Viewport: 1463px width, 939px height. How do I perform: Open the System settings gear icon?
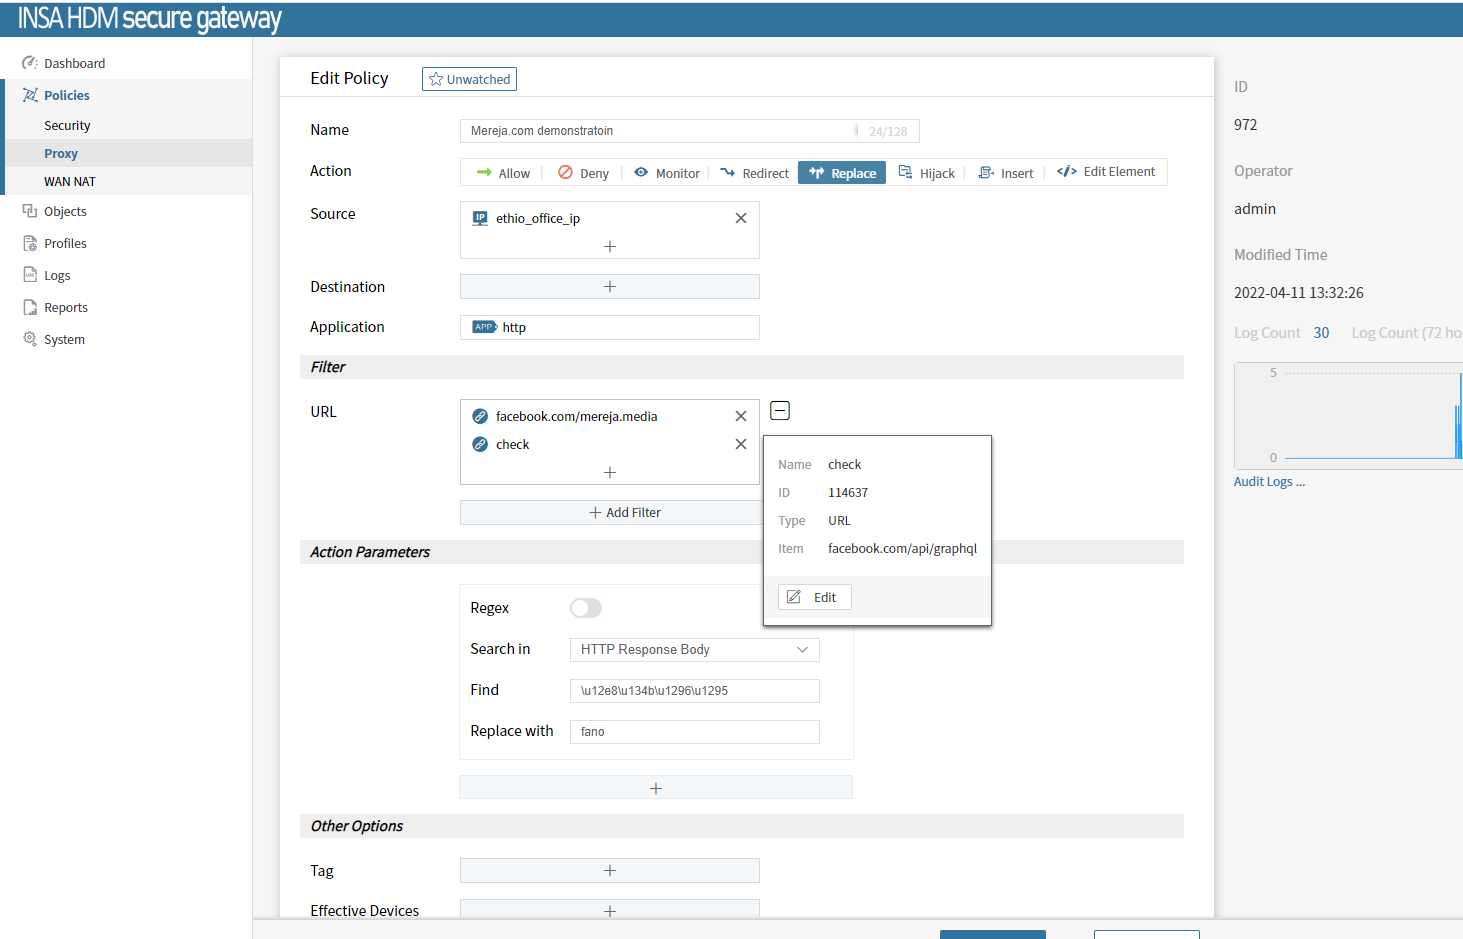(30, 339)
